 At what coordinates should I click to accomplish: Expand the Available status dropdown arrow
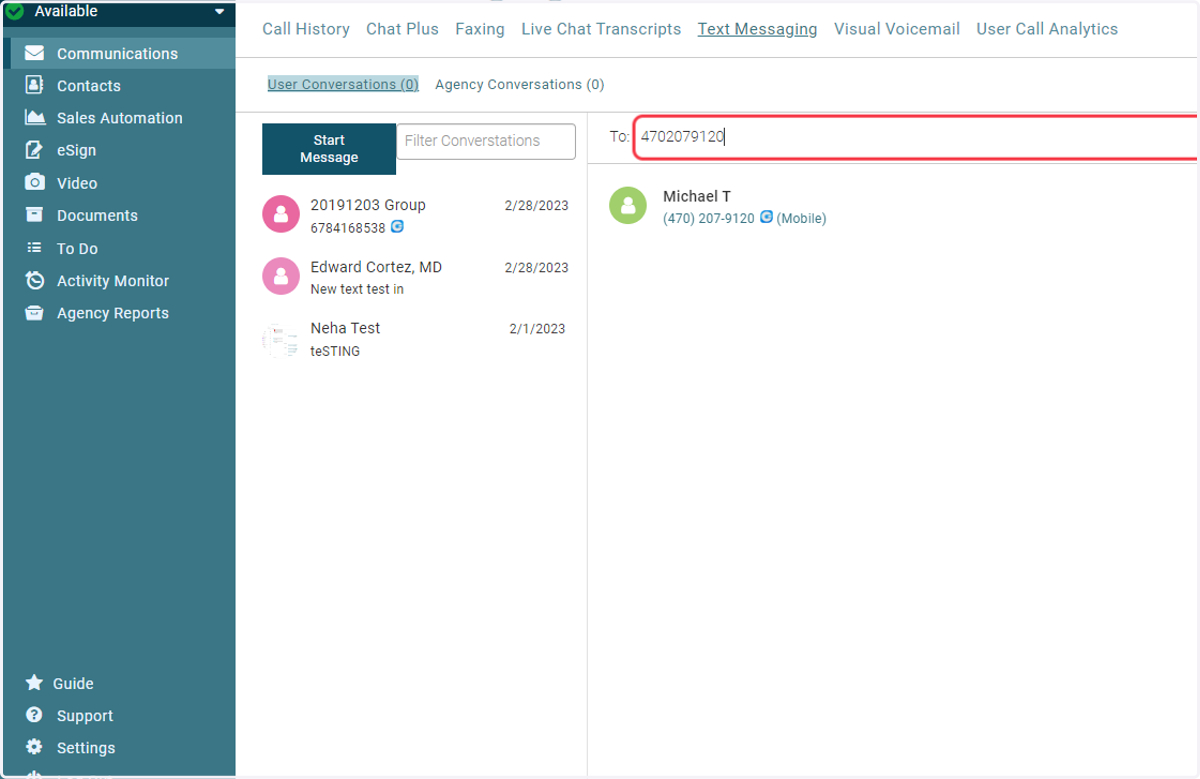pyautogui.click(x=220, y=12)
